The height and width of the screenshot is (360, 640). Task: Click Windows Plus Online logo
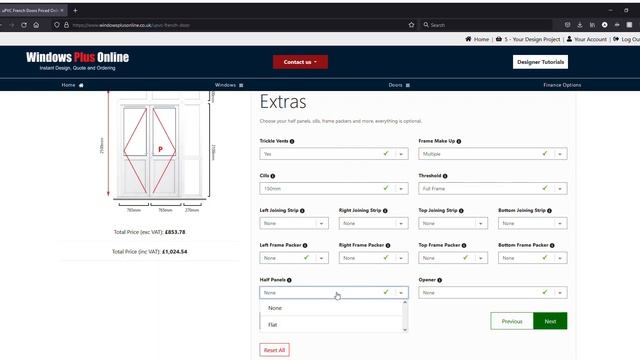[78, 61]
